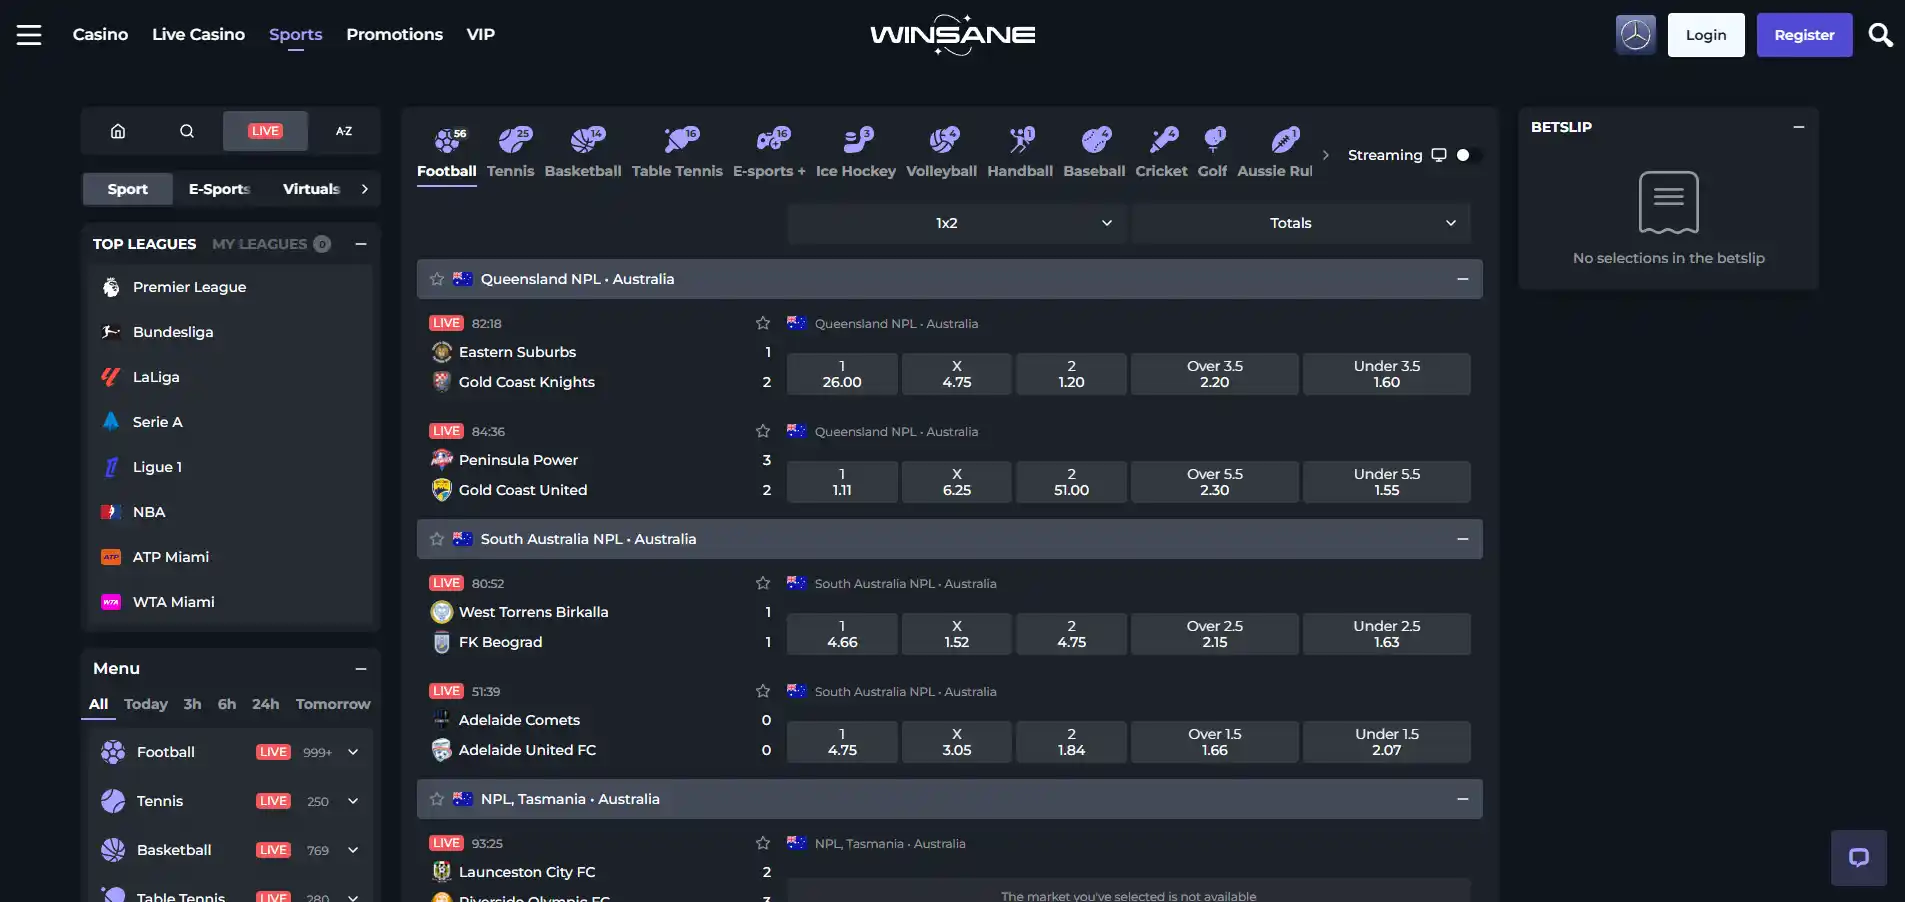Favorite the Queensland NPL league header star
Image resolution: width=1905 pixels, height=902 pixels.
pyautogui.click(x=437, y=279)
